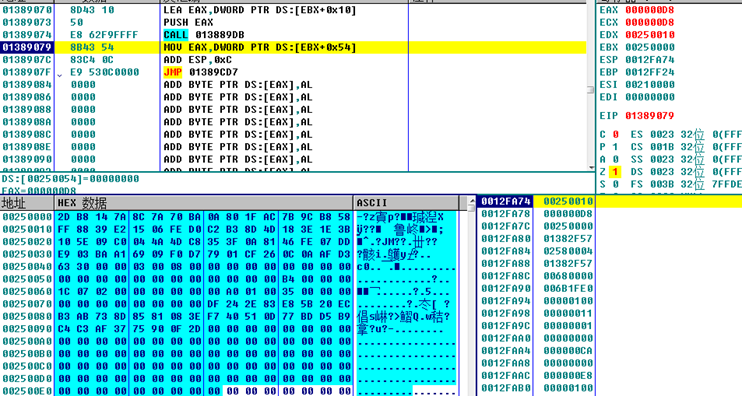
Task: Select ESP register value 0012FA74
Action: (x=650, y=60)
